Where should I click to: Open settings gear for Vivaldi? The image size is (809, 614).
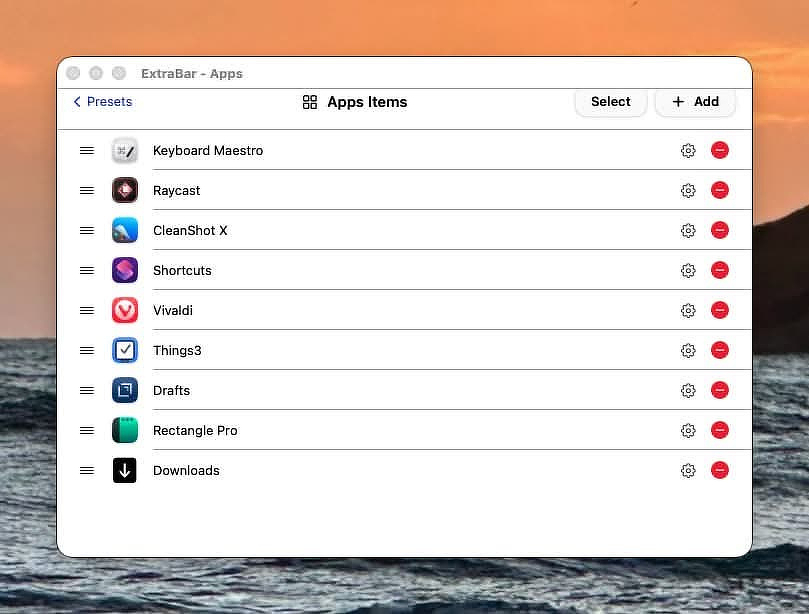[688, 311]
